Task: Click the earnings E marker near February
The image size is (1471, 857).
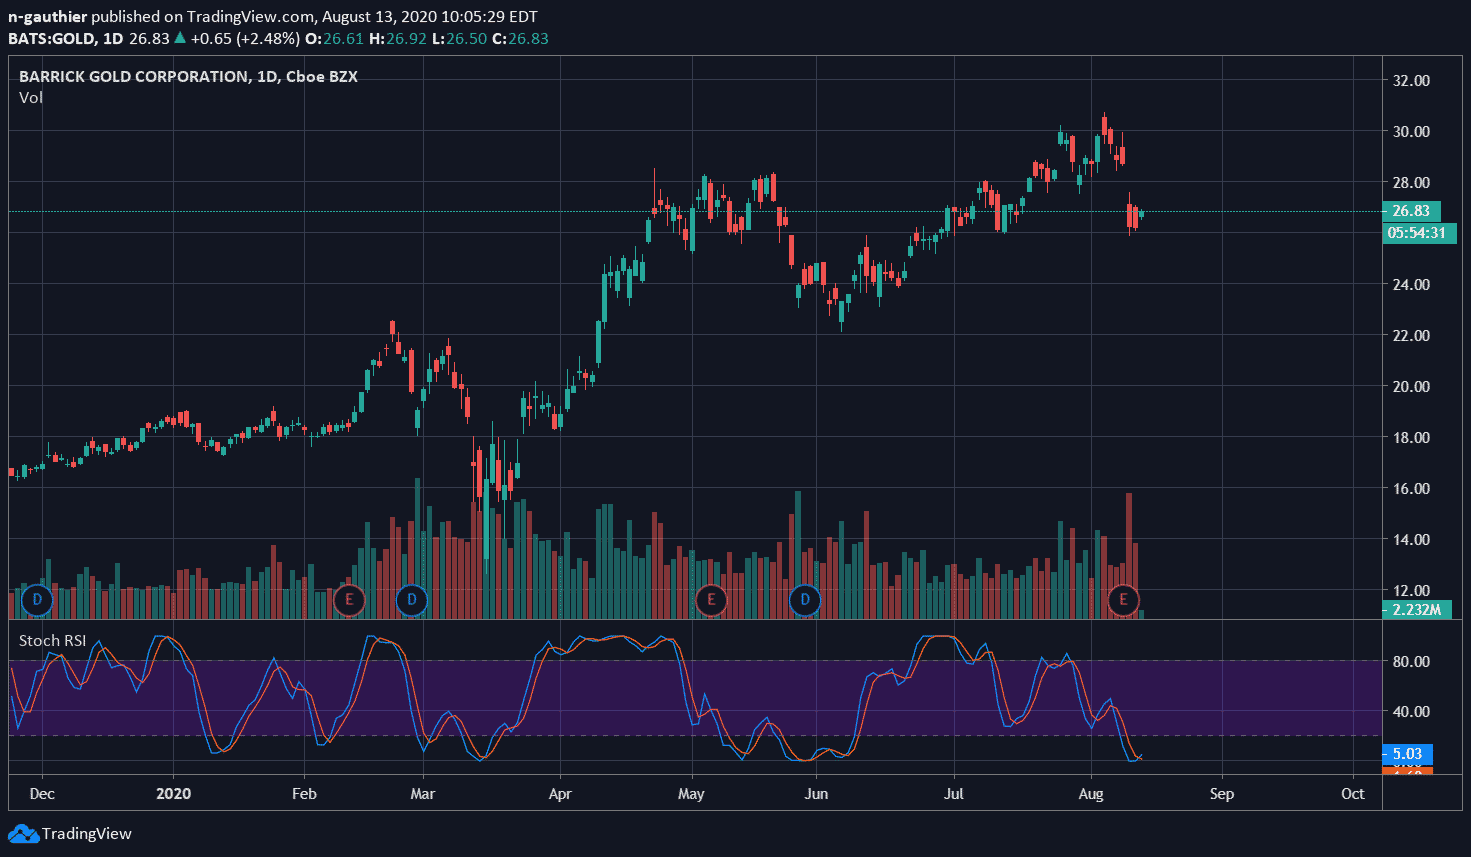Action: pyautogui.click(x=349, y=600)
